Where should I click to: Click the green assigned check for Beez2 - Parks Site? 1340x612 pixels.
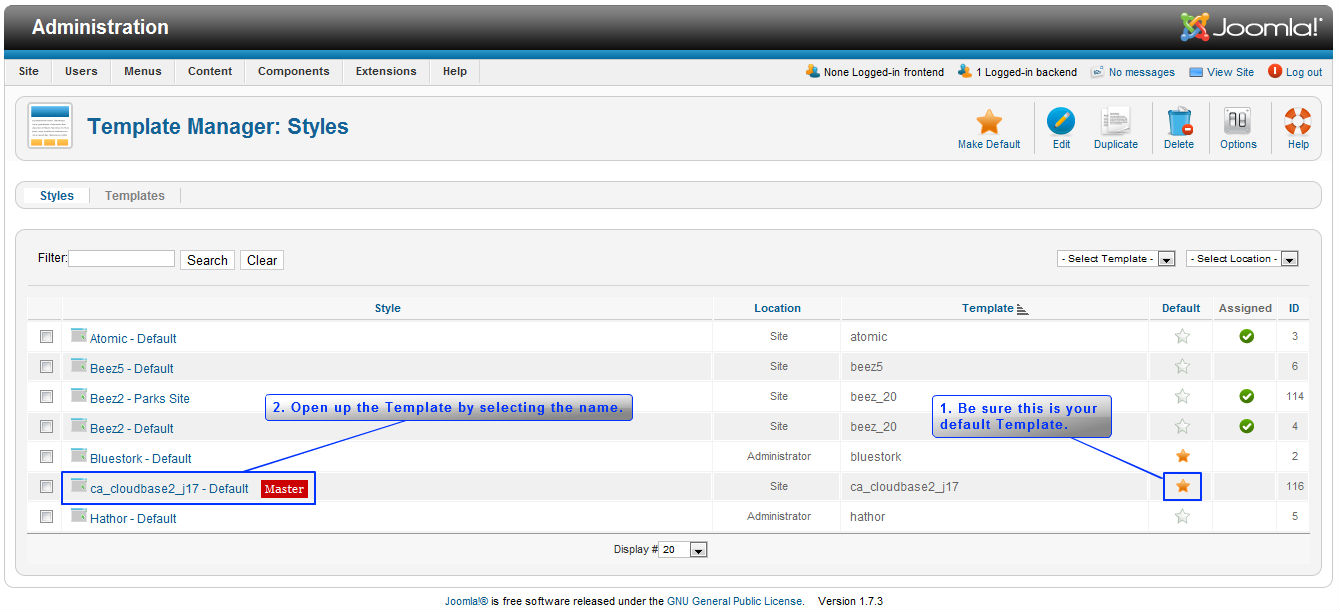(1246, 396)
